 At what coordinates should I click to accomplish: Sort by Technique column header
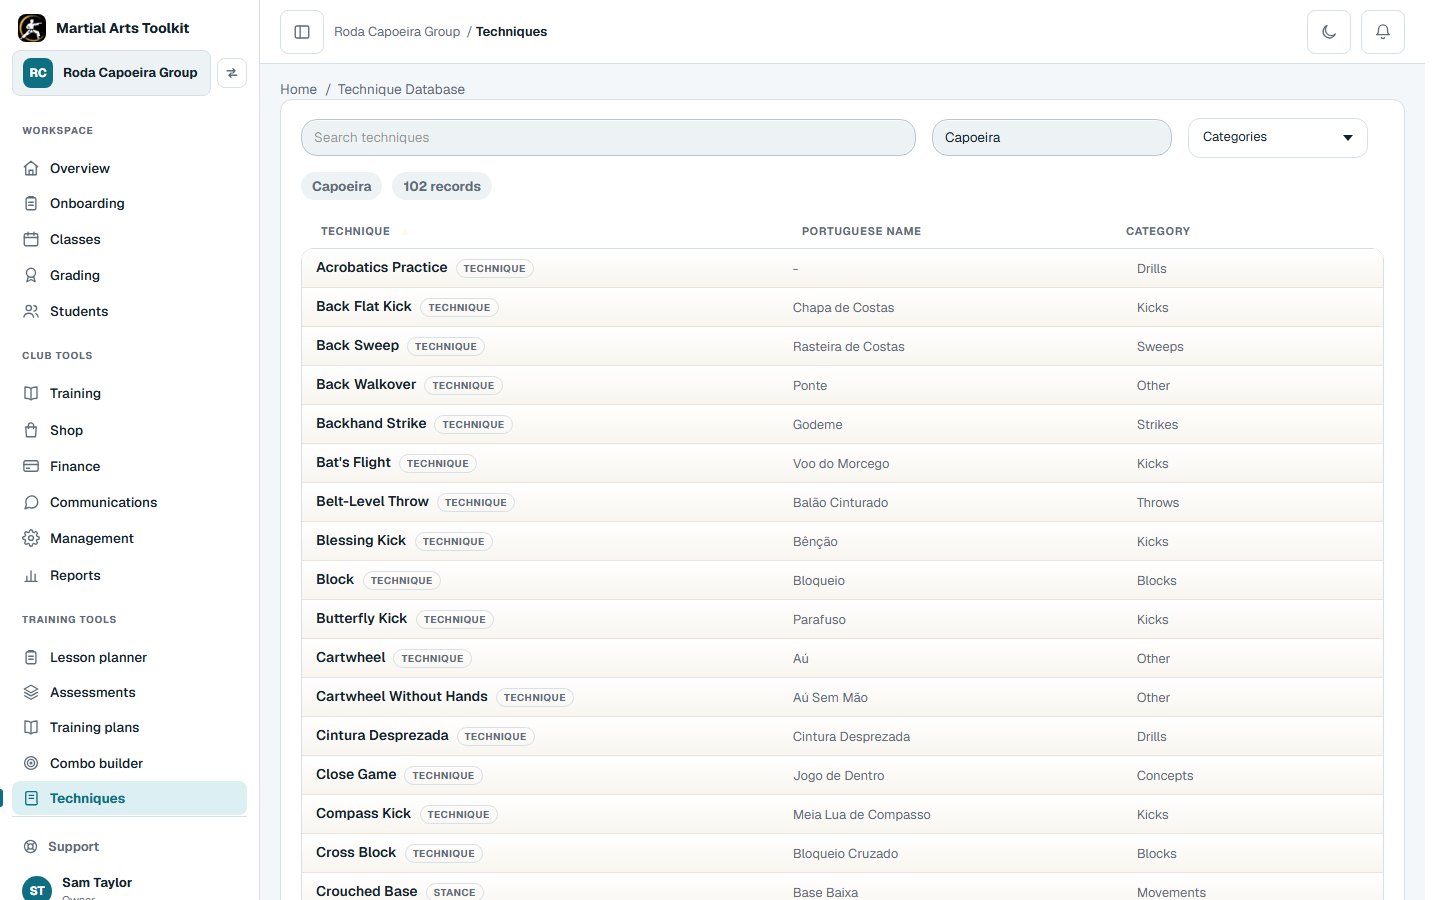[x=355, y=231]
